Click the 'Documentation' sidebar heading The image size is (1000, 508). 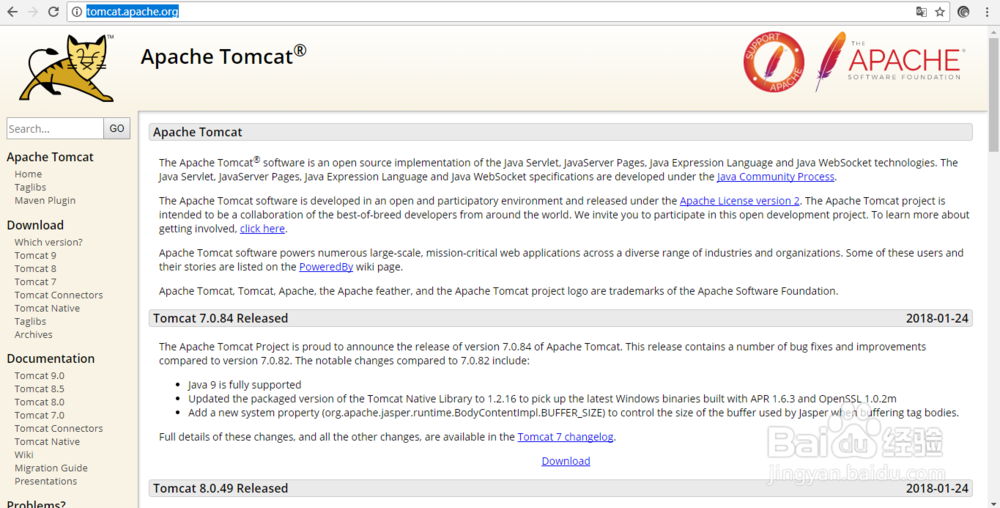50,358
